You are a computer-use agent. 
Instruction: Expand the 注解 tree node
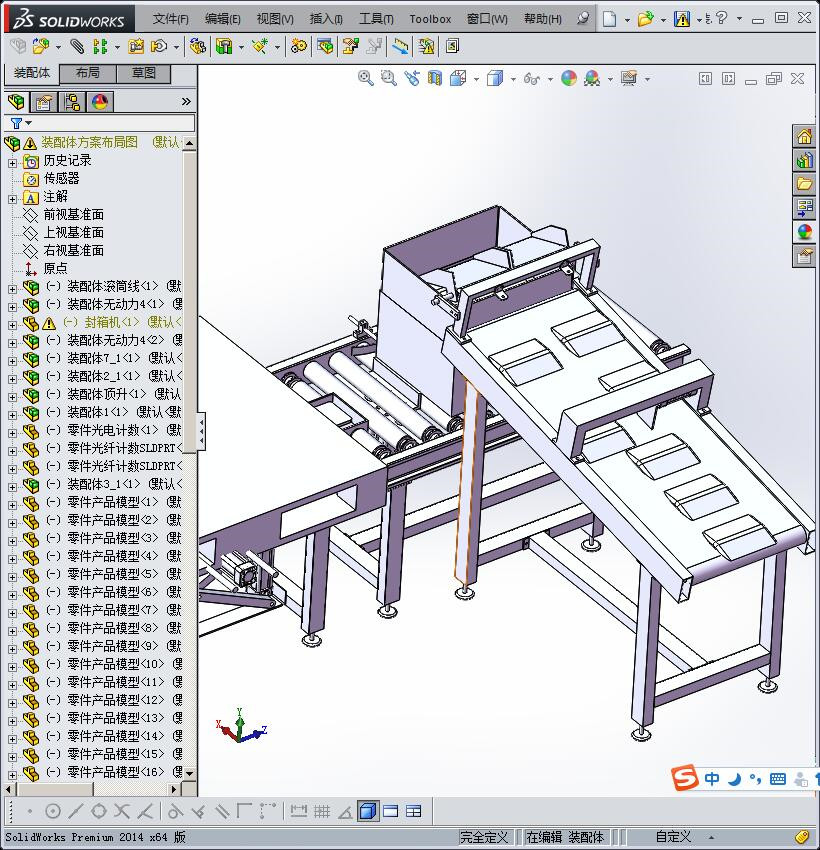(12, 198)
